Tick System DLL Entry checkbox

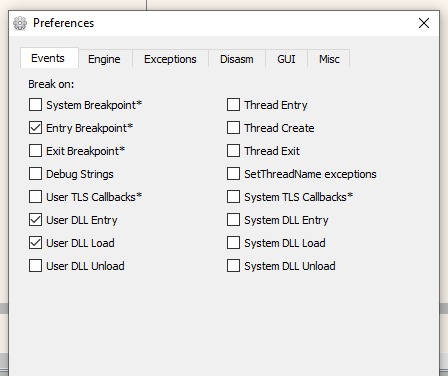233,220
